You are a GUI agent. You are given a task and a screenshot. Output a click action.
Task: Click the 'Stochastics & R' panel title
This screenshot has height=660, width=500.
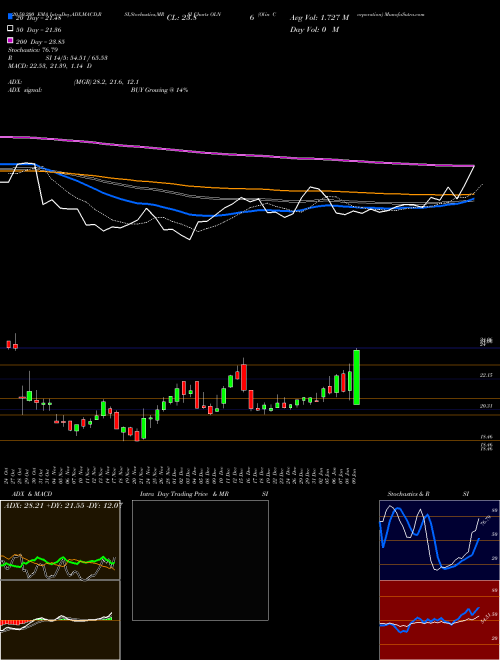408,494
